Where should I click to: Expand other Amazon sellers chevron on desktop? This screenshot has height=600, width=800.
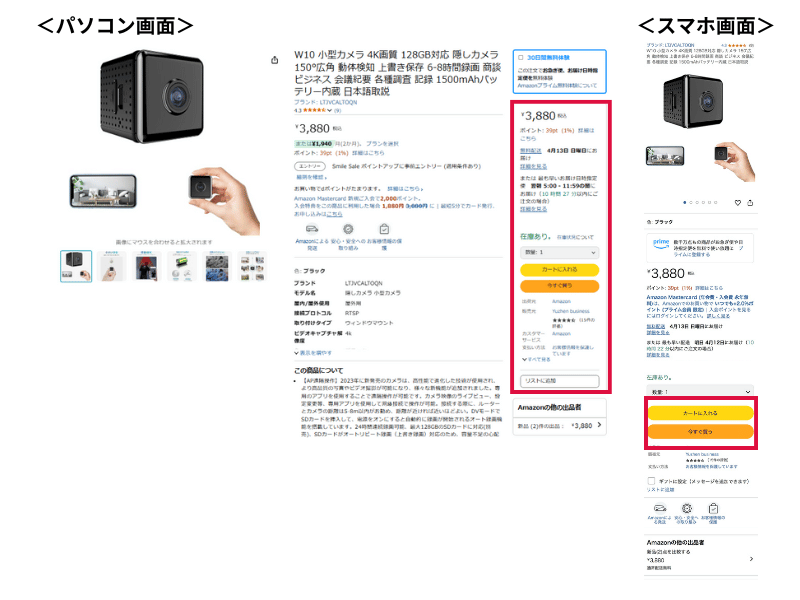(x=599, y=425)
